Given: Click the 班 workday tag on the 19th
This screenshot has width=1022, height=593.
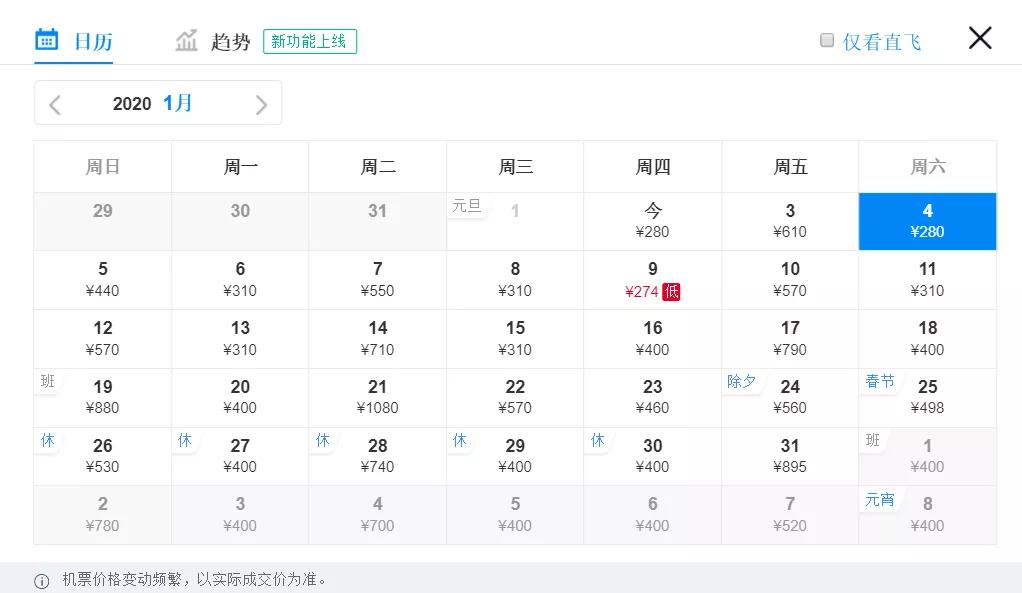Looking at the screenshot, I should [48, 381].
